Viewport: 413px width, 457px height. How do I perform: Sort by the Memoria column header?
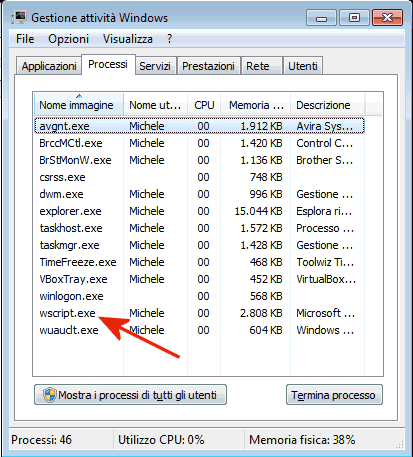pyautogui.click(x=256, y=105)
